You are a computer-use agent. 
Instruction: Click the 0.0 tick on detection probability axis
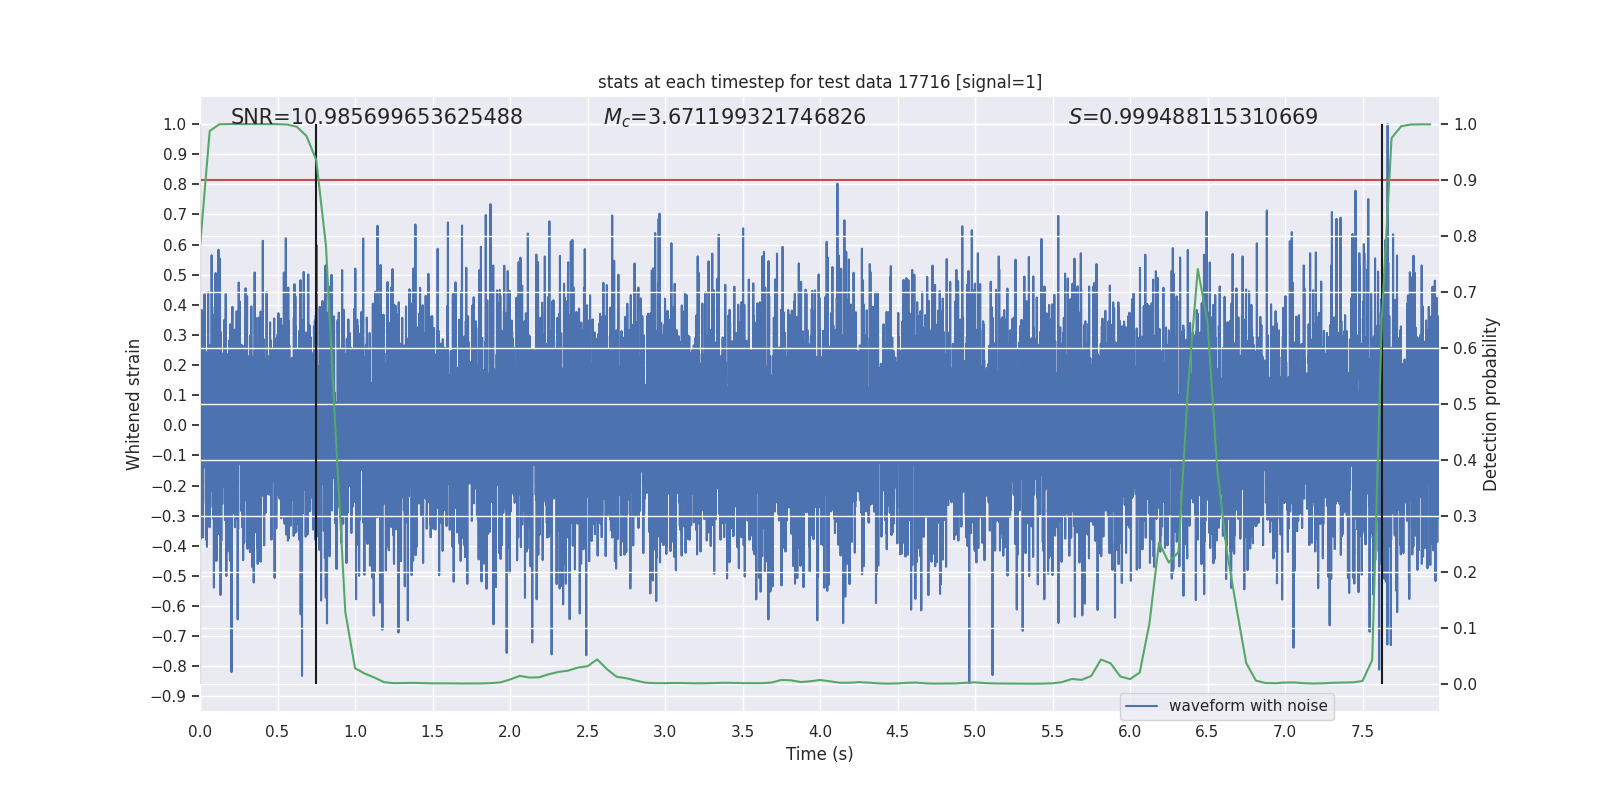coord(1465,684)
